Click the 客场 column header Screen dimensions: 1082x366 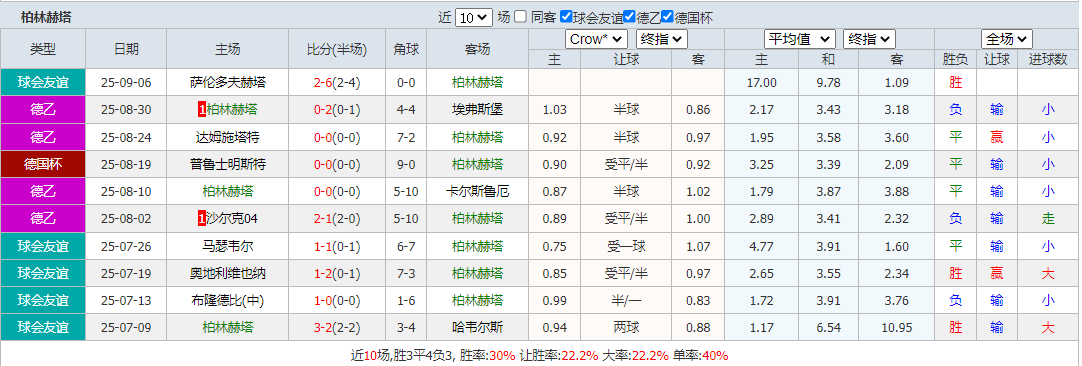(478, 49)
